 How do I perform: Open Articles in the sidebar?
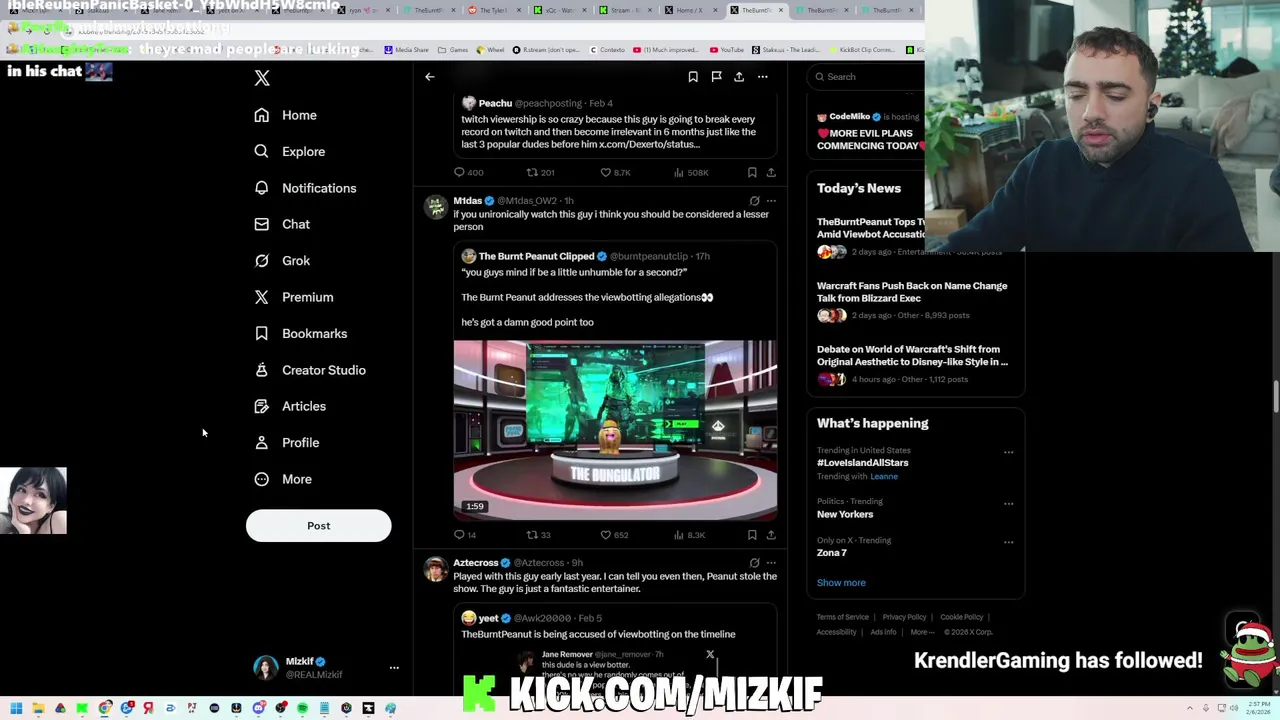290,406
